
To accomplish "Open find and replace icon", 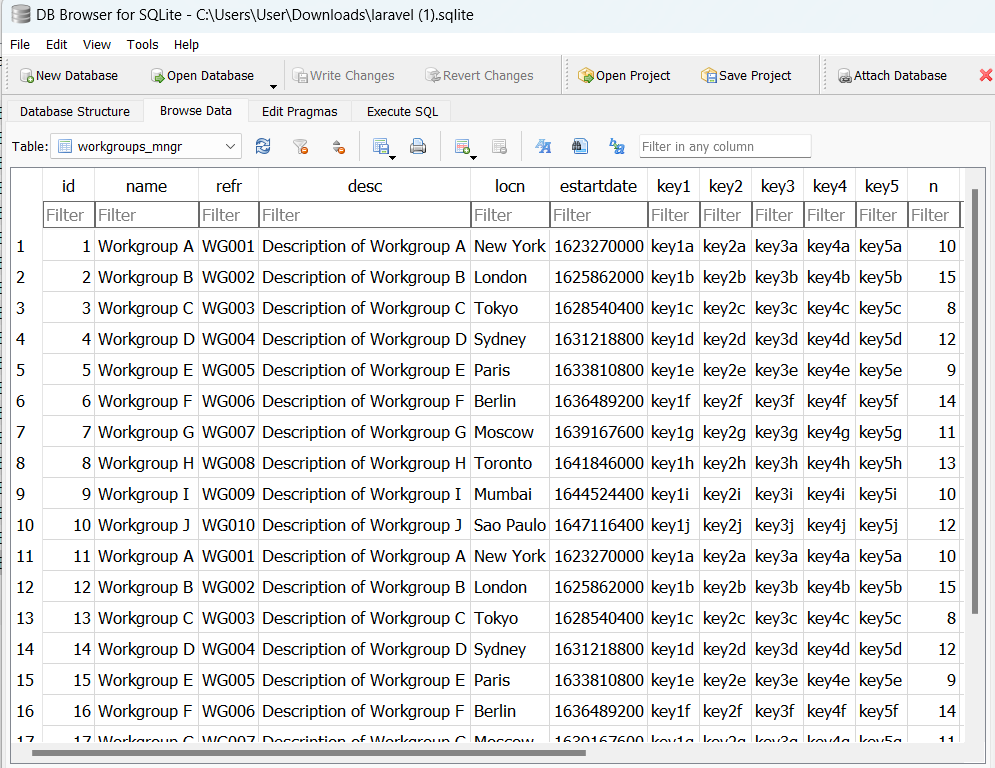I will (x=617, y=147).
